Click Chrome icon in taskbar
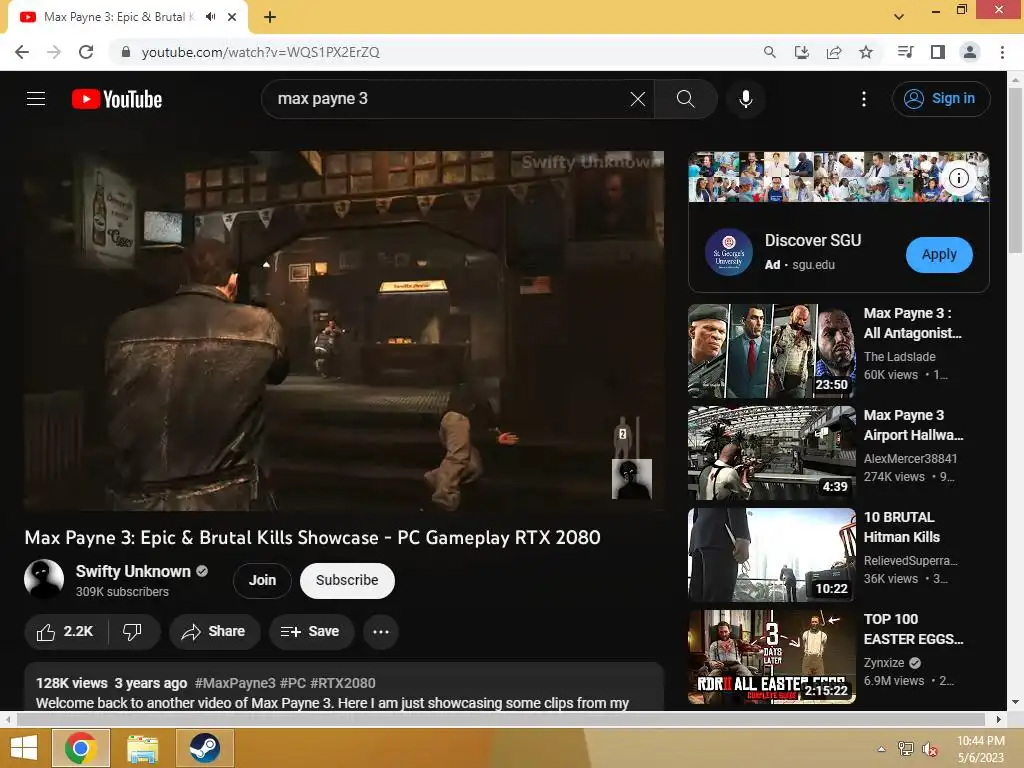Viewport: 1024px width, 768px height. (81, 748)
